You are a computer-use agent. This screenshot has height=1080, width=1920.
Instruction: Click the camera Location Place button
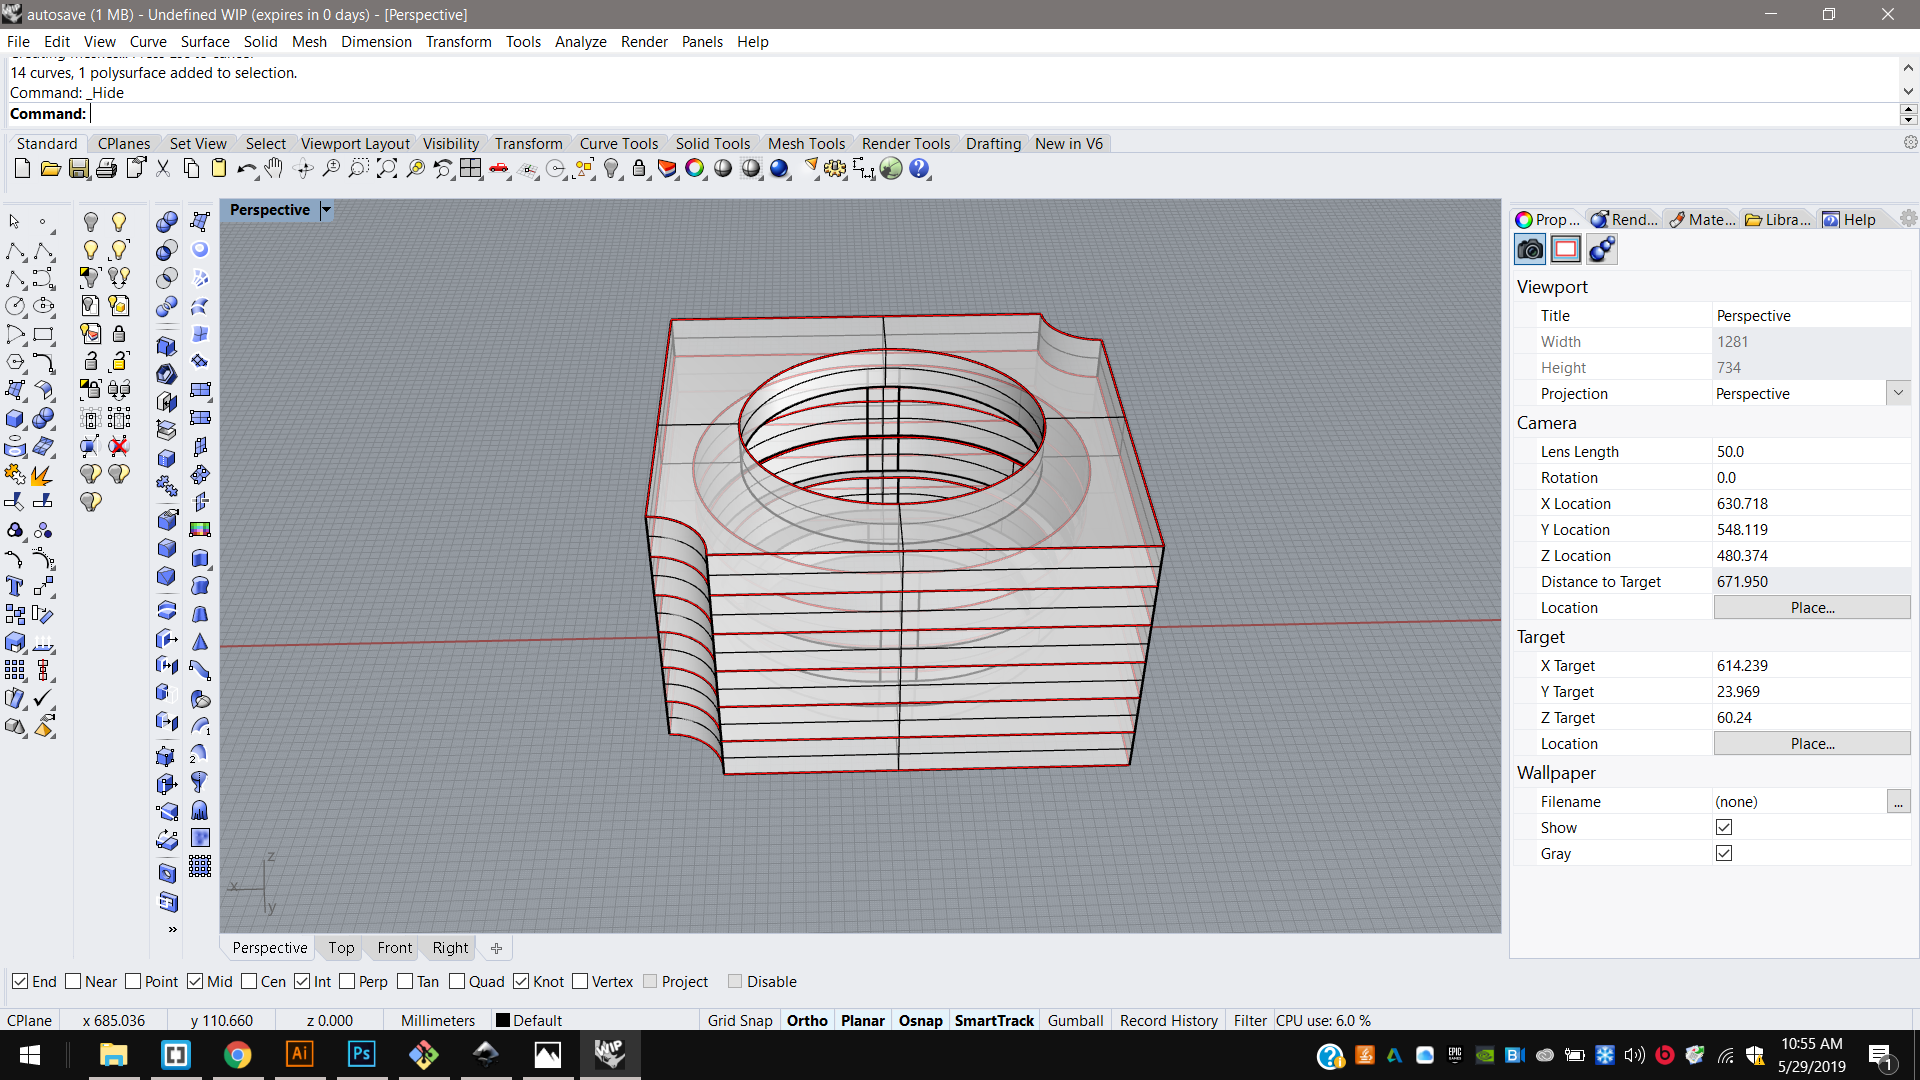tap(1811, 607)
